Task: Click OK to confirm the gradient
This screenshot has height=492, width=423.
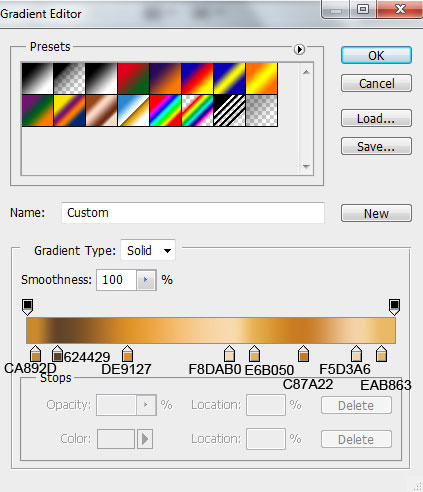Action: [376, 55]
